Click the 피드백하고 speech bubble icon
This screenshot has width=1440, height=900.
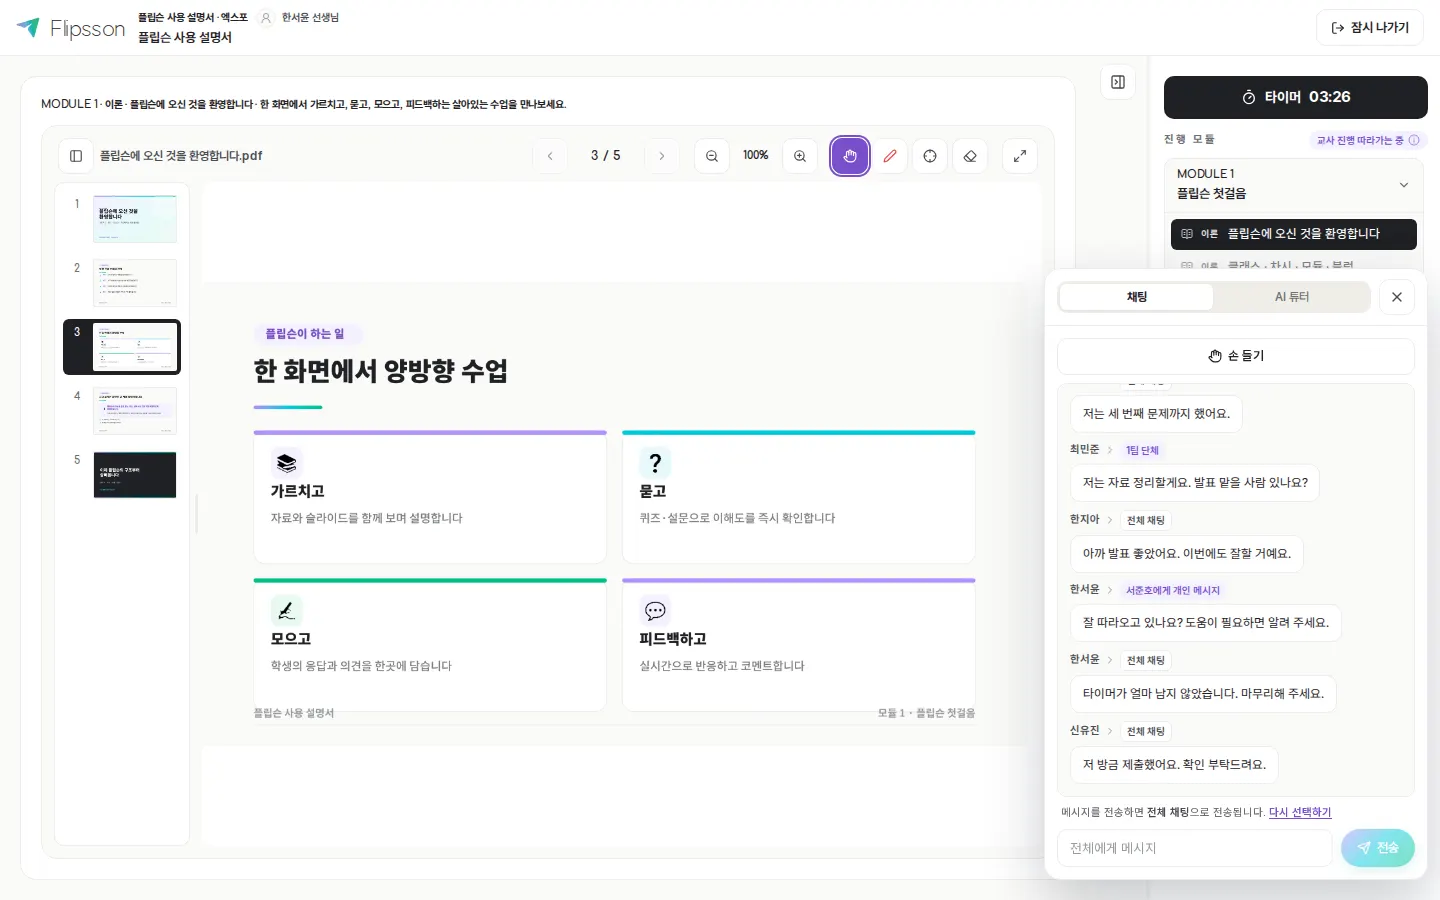click(x=656, y=610)
